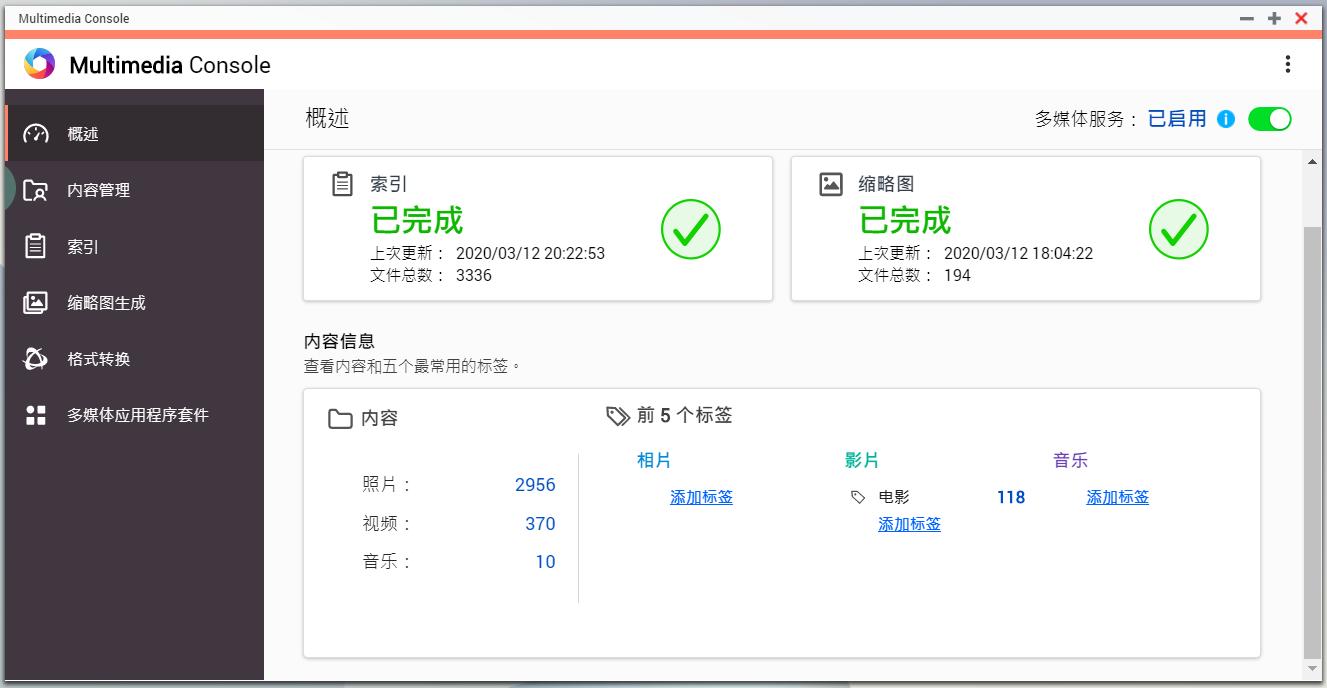Select the 格式转换 format conversion icon
The height and width of the screenshot is (688, 1327).
[36, 359]
